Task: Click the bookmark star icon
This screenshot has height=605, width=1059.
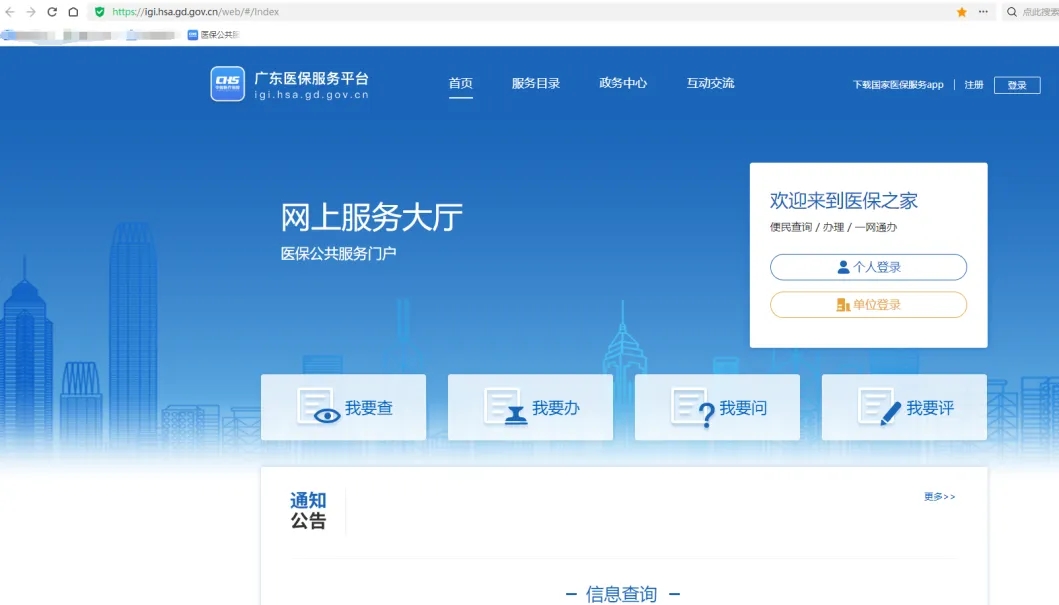Action: 961,12
